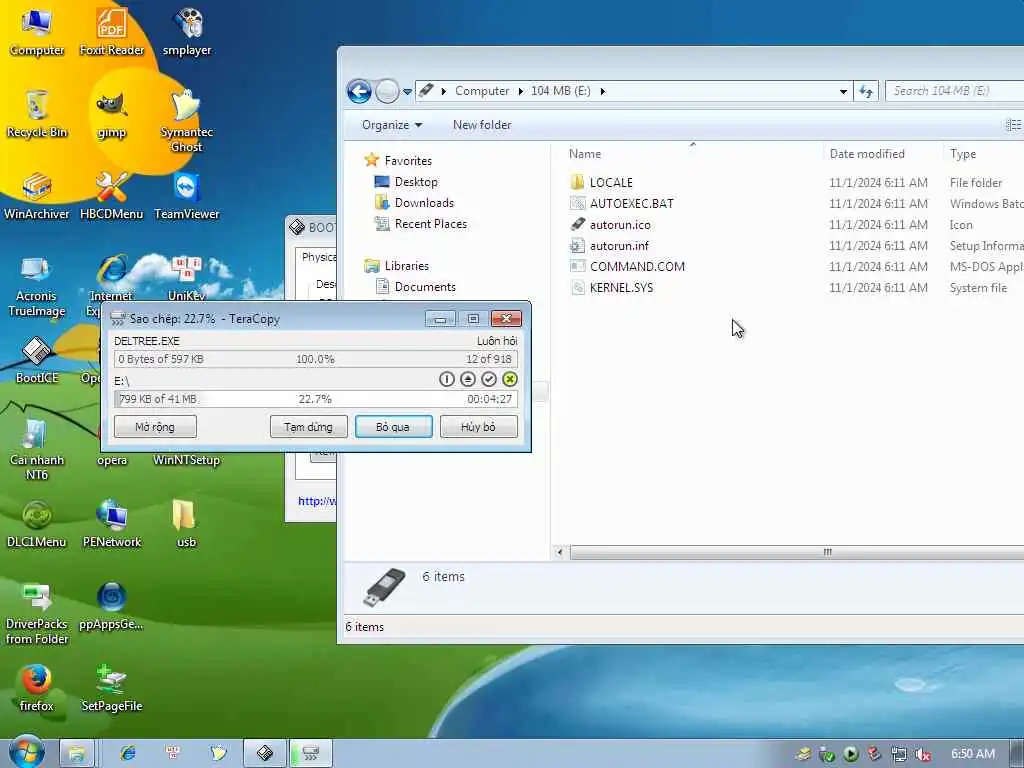Select Symantec Ghost desktop icon

tap(187, 121)
